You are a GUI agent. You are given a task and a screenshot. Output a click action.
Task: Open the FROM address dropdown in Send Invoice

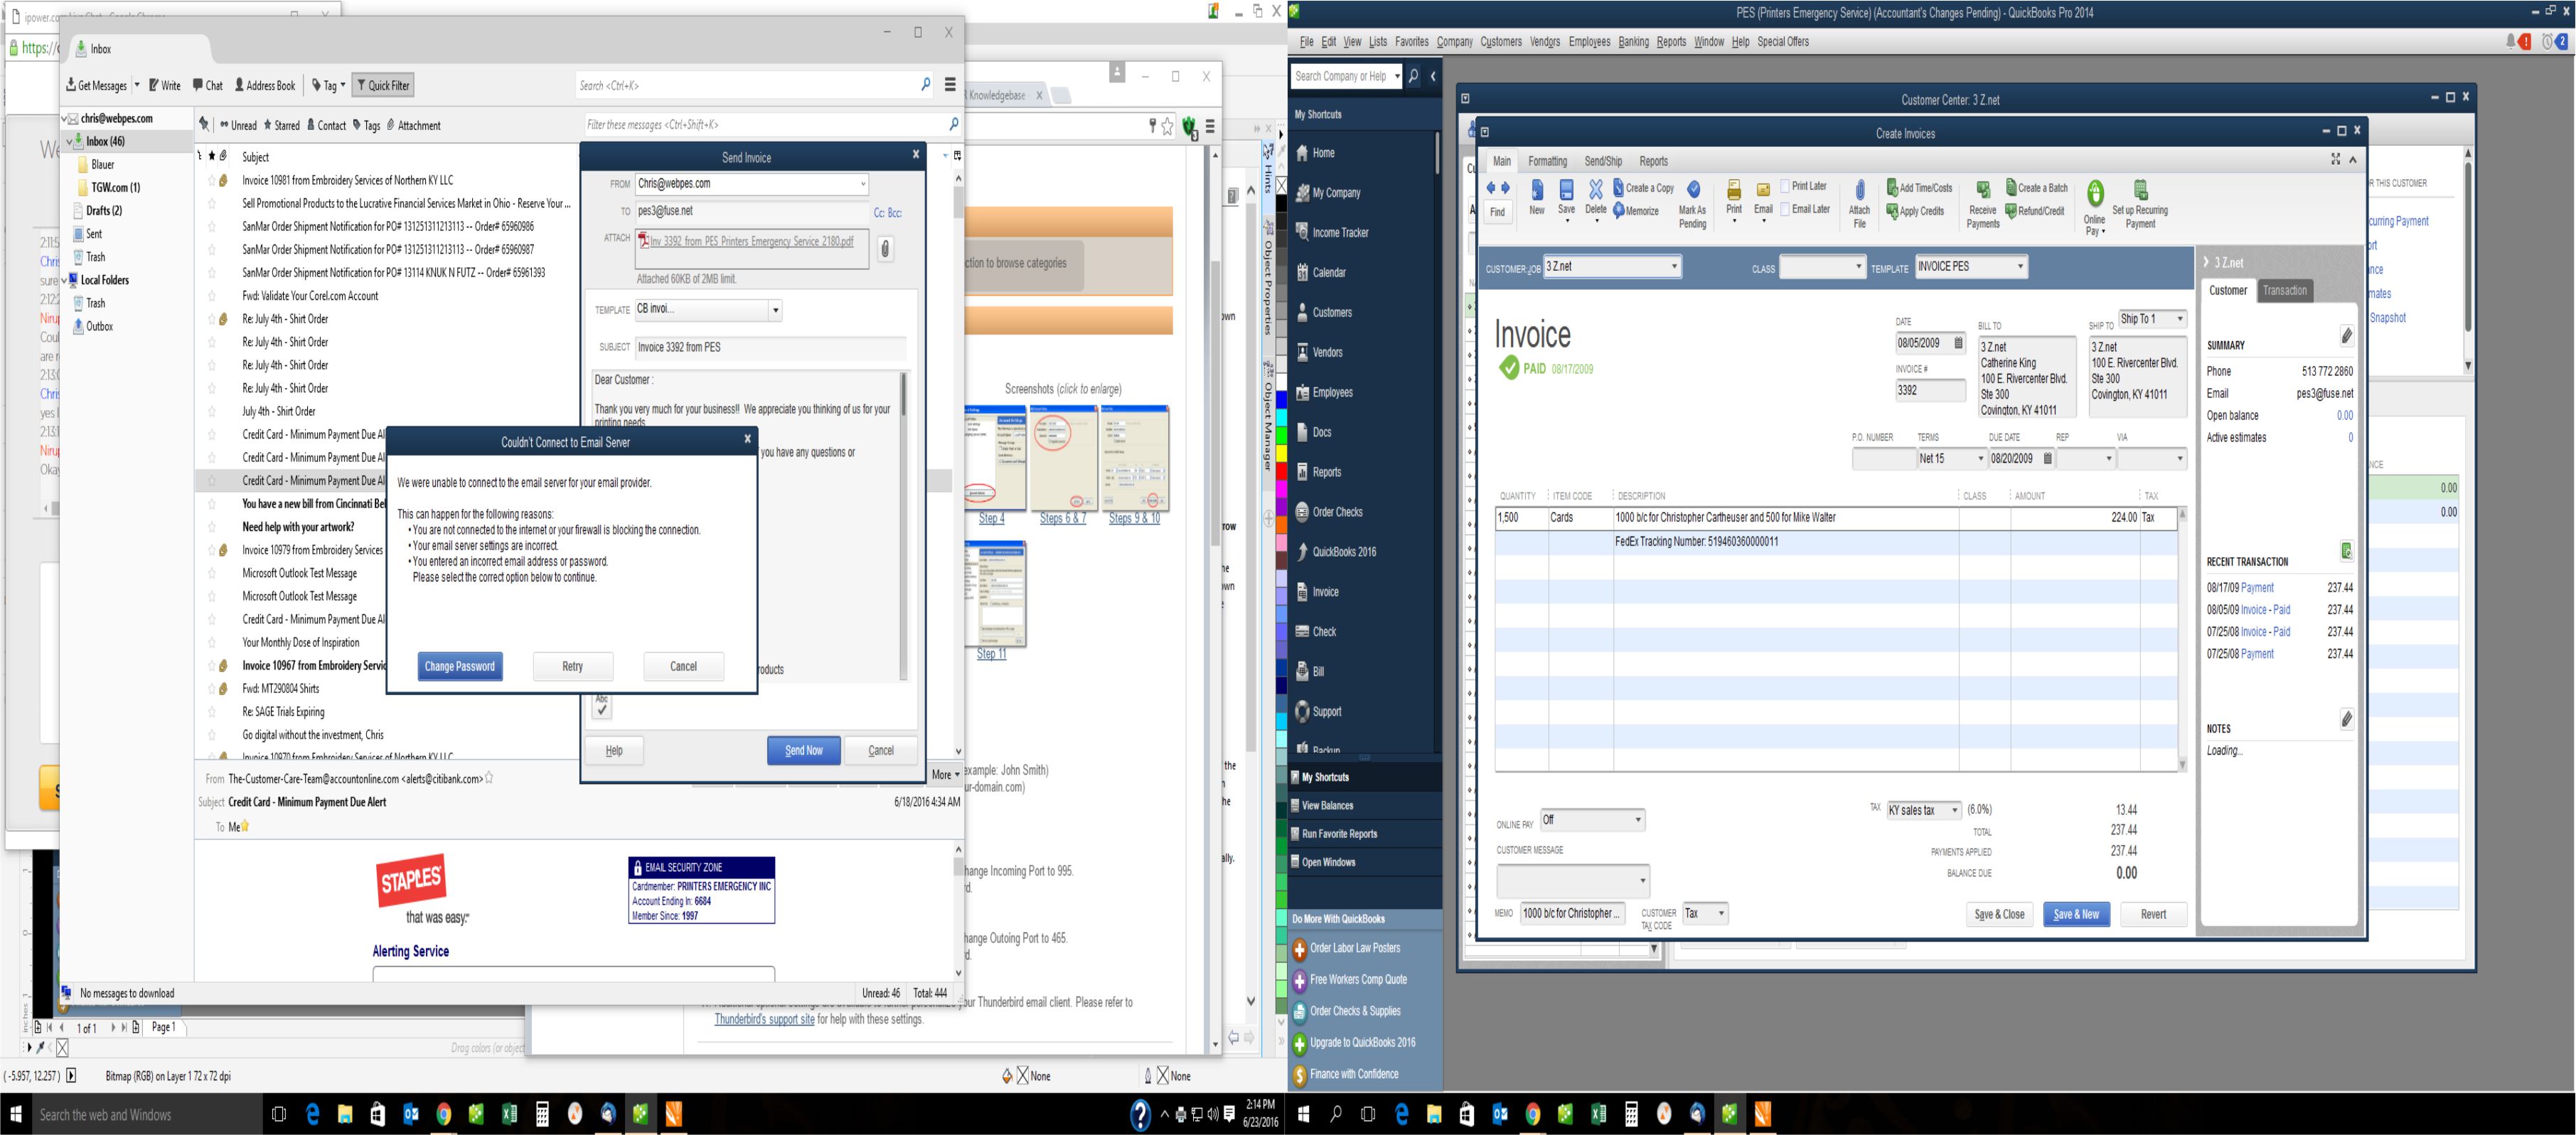pyautogui.click(x=862, y=184)
